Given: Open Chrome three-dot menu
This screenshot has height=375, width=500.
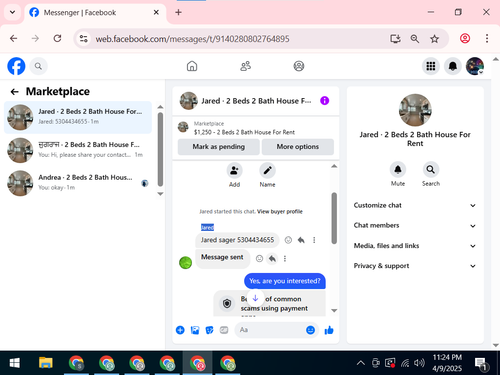Looking at the screenshot, I should (487, 39).
